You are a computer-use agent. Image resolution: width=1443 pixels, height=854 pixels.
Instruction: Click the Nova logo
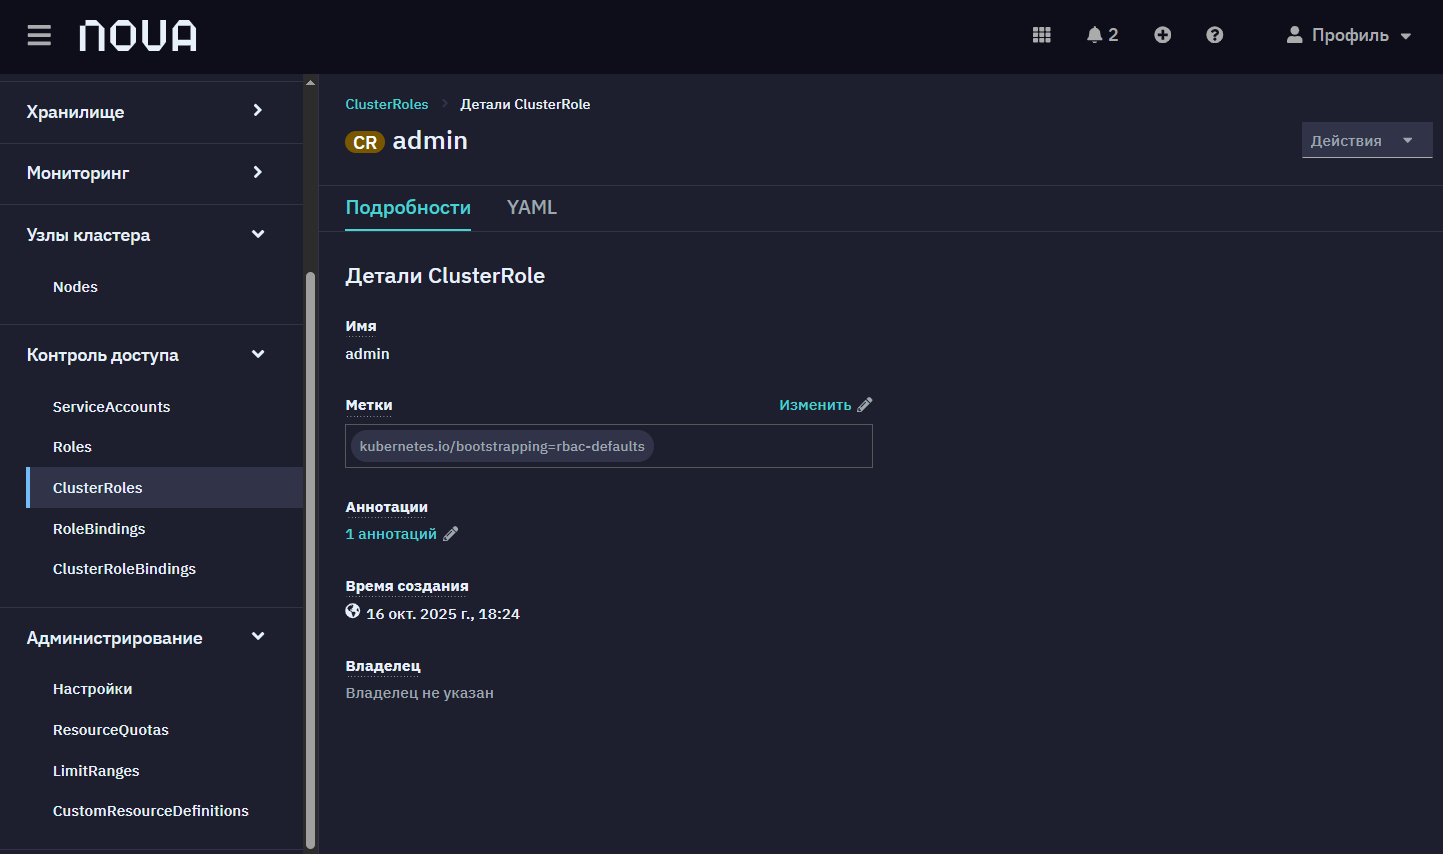click(138, 36)
